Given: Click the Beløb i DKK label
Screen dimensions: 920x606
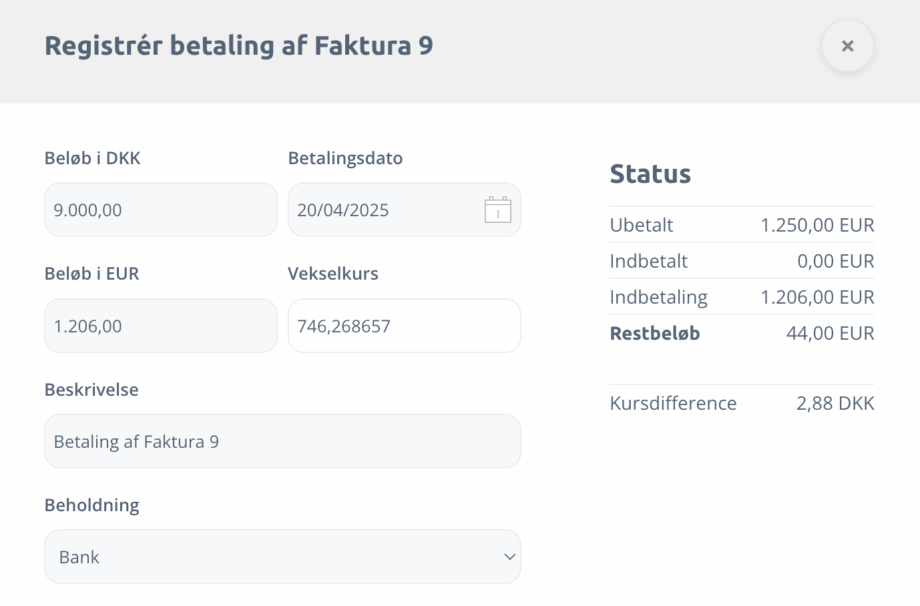Looking at the screenshot, I should [x=92, y=158].
